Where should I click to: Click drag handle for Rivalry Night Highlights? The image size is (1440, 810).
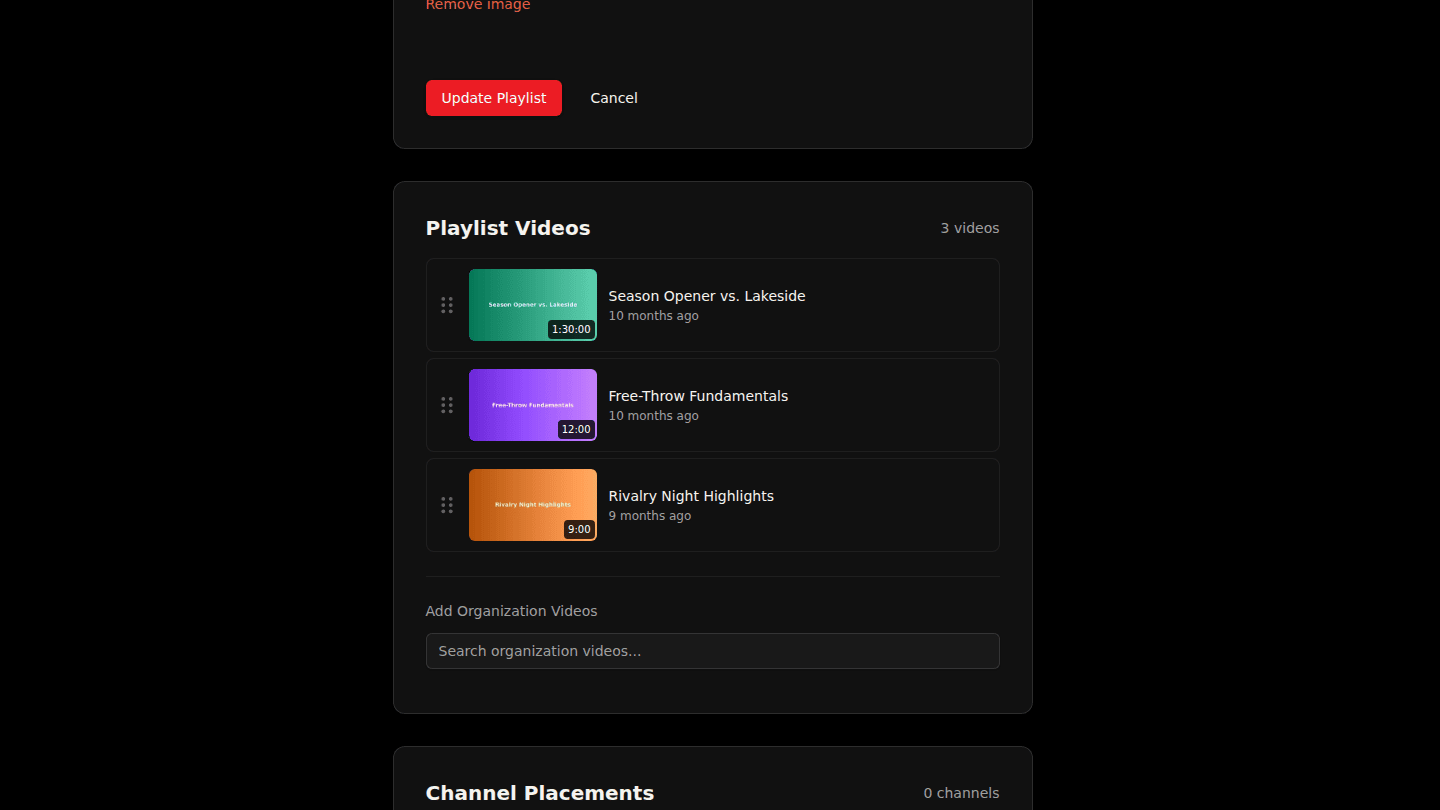447,505
